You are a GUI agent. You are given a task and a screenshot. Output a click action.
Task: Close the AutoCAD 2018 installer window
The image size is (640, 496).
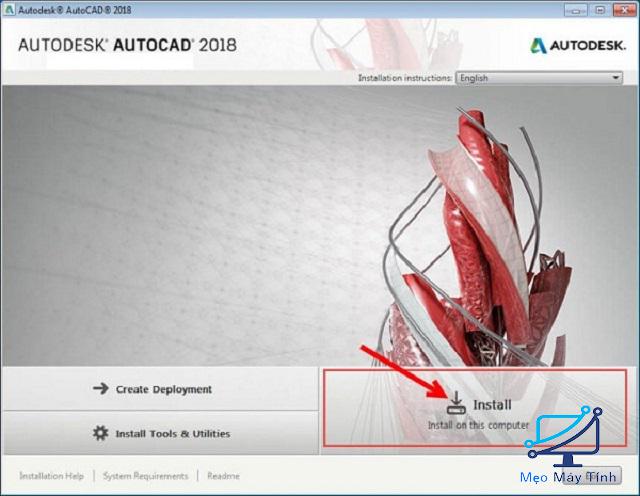point(624,10)
